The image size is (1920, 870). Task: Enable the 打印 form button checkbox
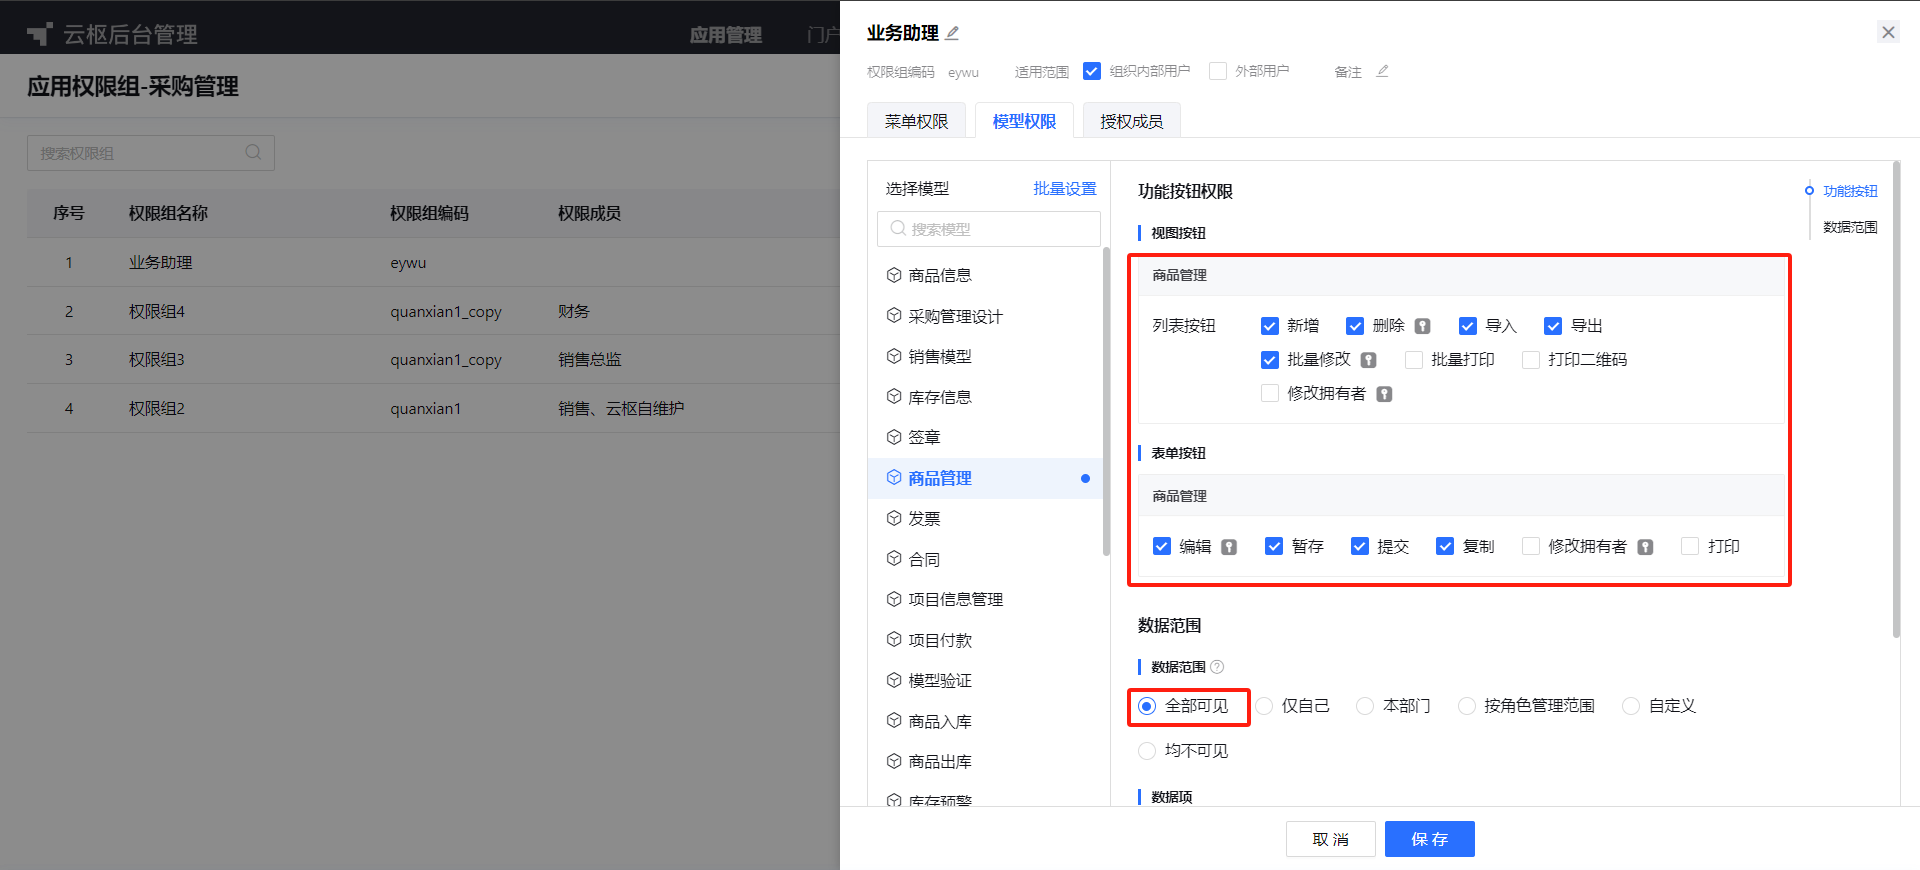tap(1690, 546)
